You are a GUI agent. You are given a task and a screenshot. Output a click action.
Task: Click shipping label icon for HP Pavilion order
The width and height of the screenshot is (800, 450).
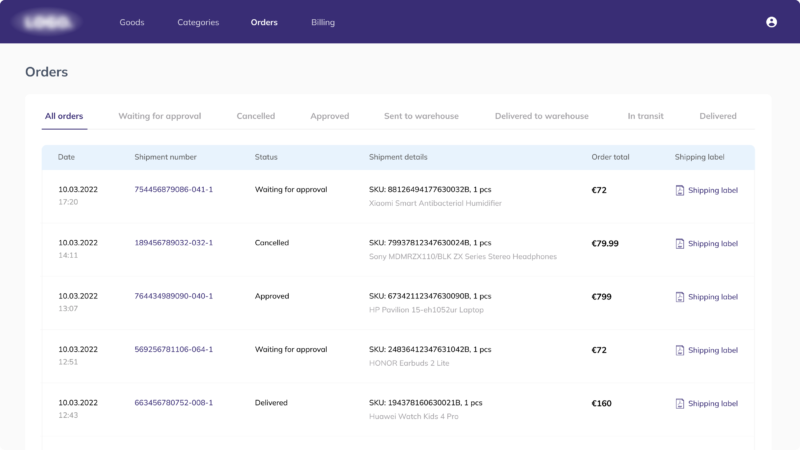[x=680, y=297]
